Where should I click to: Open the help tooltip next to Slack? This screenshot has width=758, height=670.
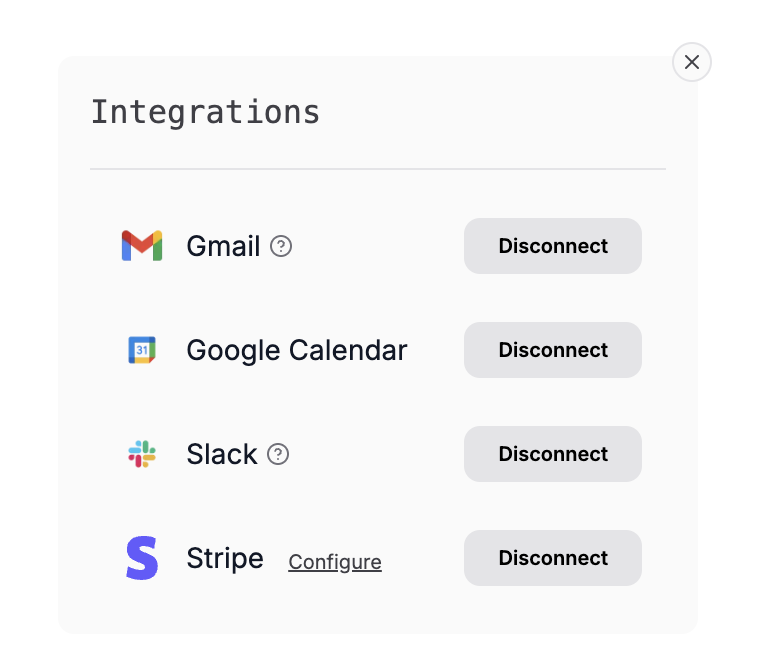(279, 454)
